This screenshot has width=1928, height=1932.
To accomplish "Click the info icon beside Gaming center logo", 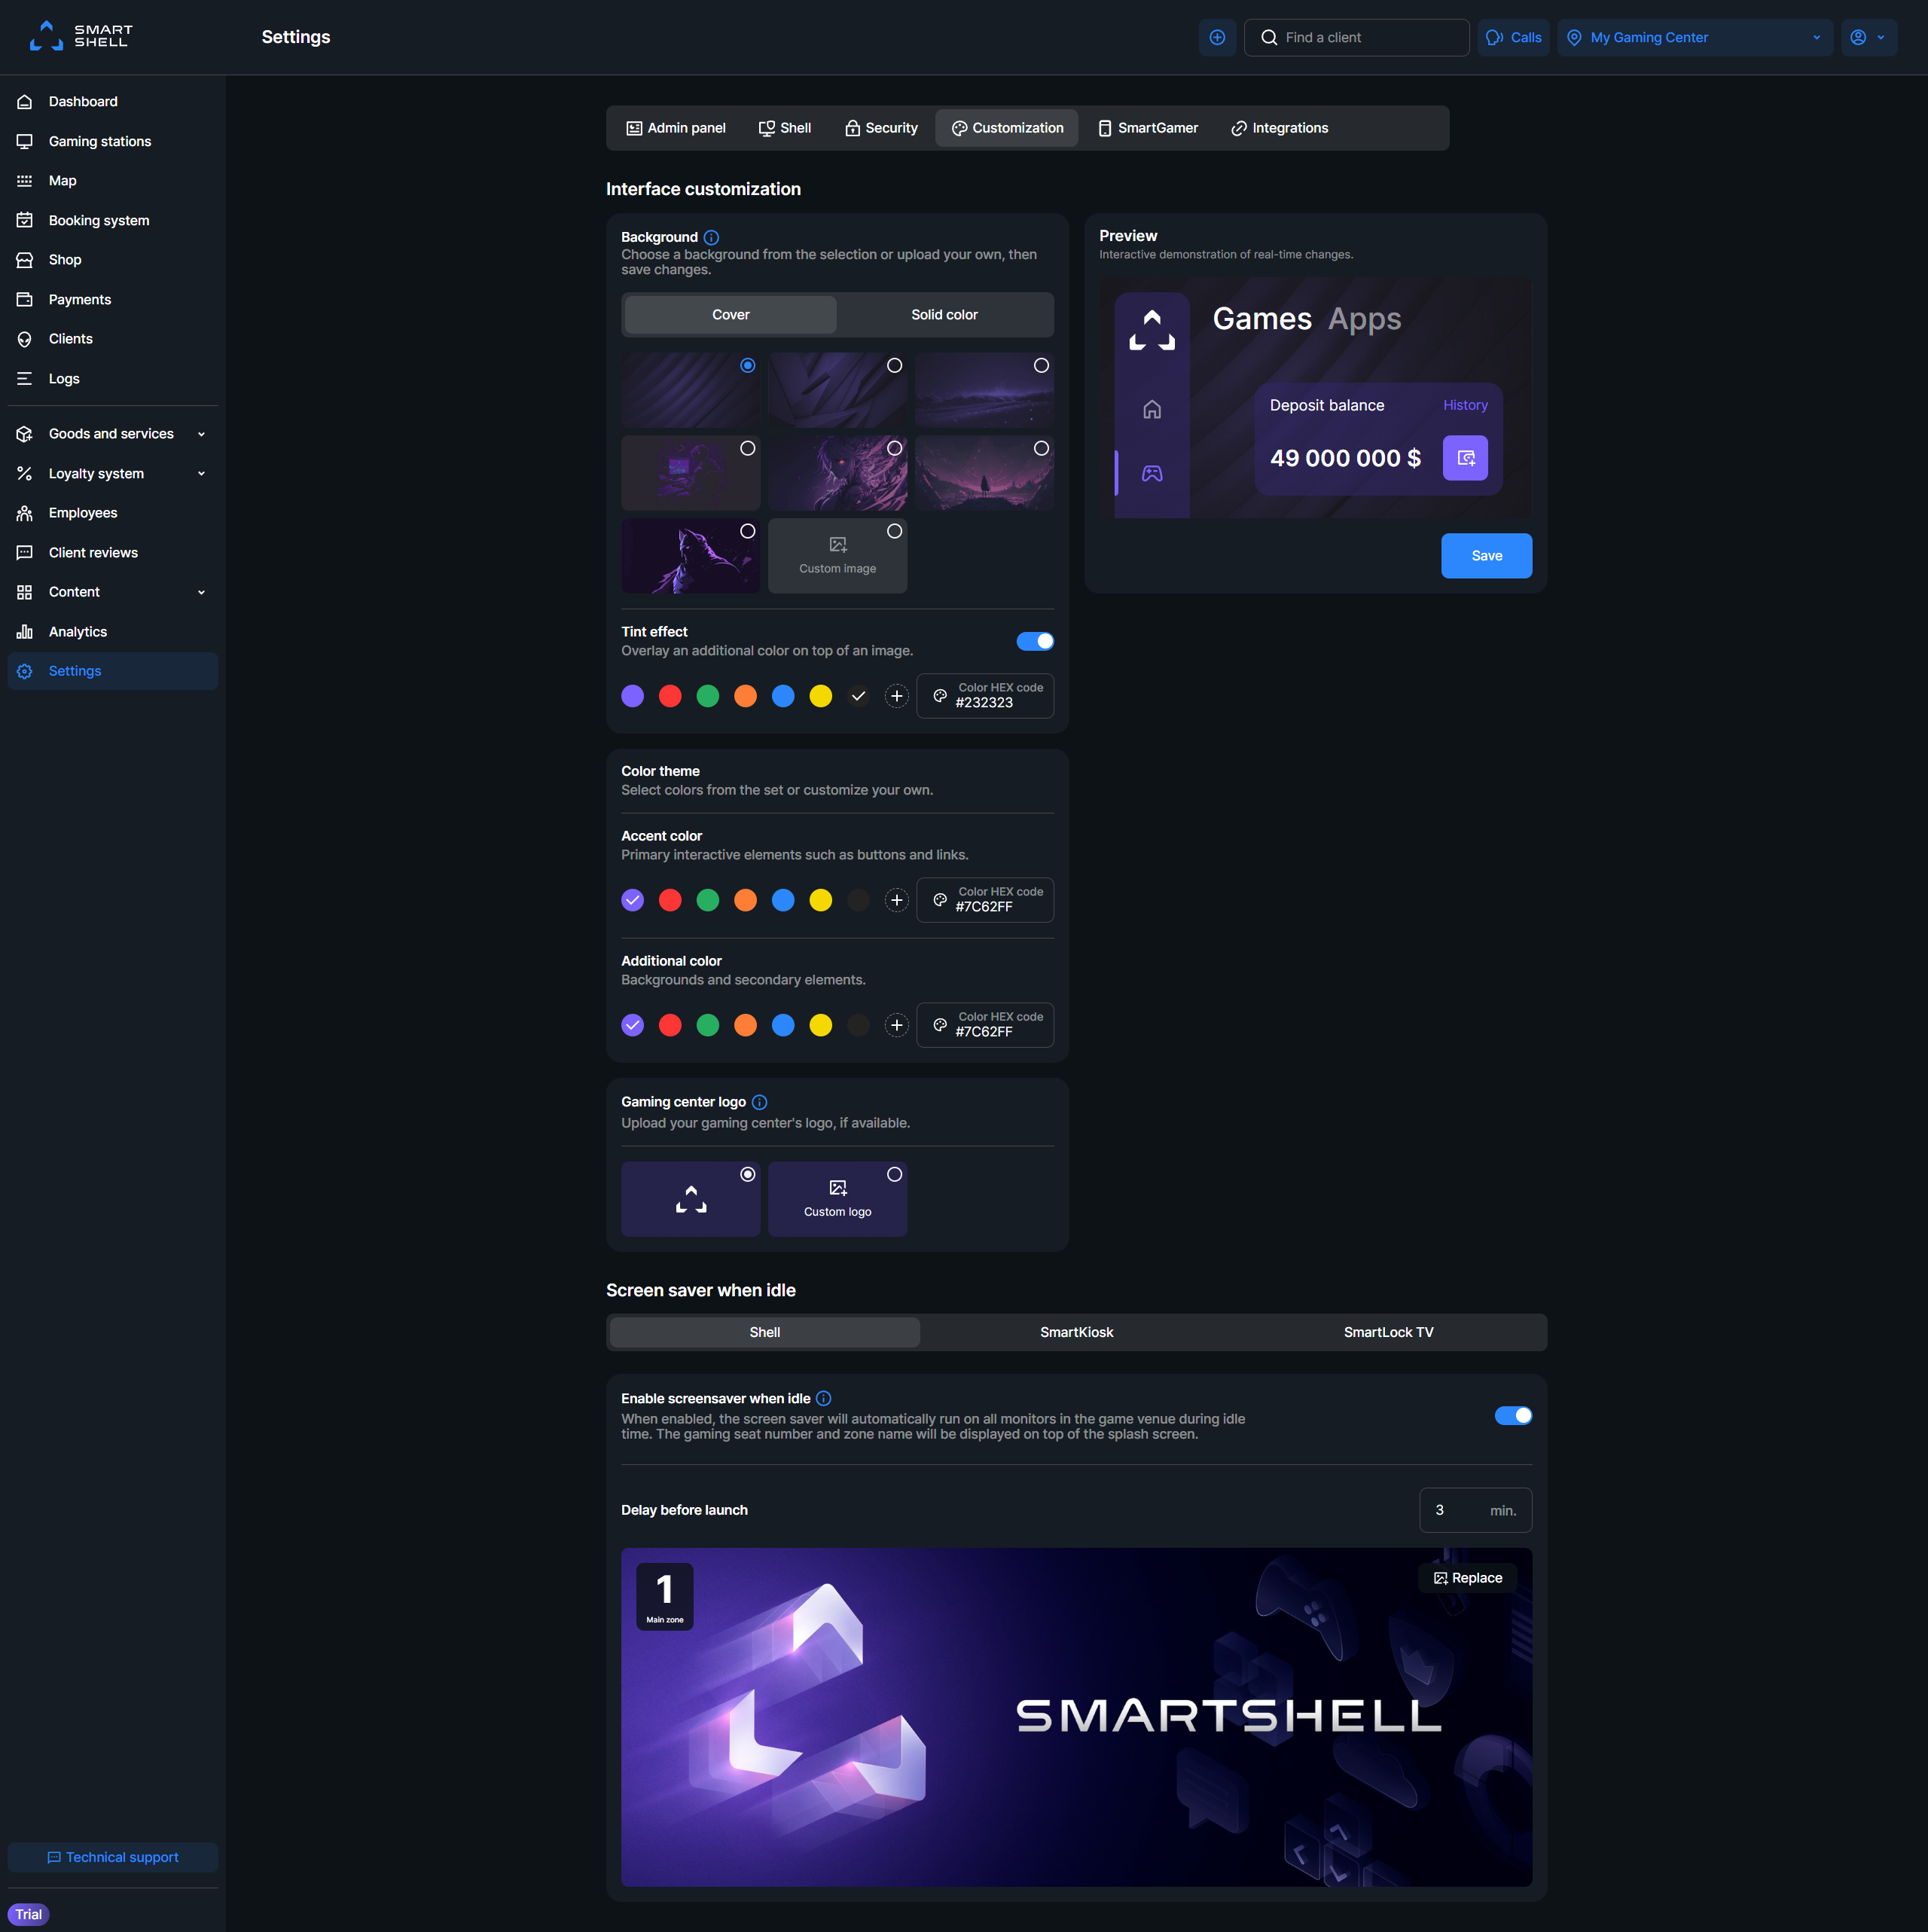I will tap(759, 1102).
